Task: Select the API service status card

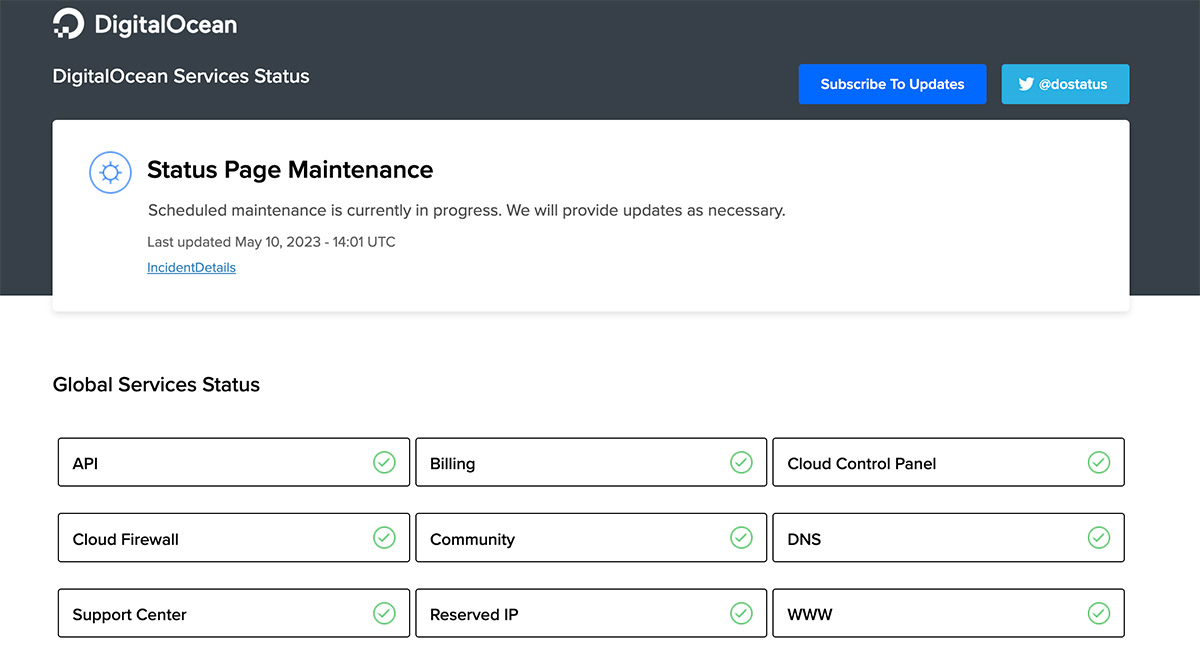Action: coord(233,462)
